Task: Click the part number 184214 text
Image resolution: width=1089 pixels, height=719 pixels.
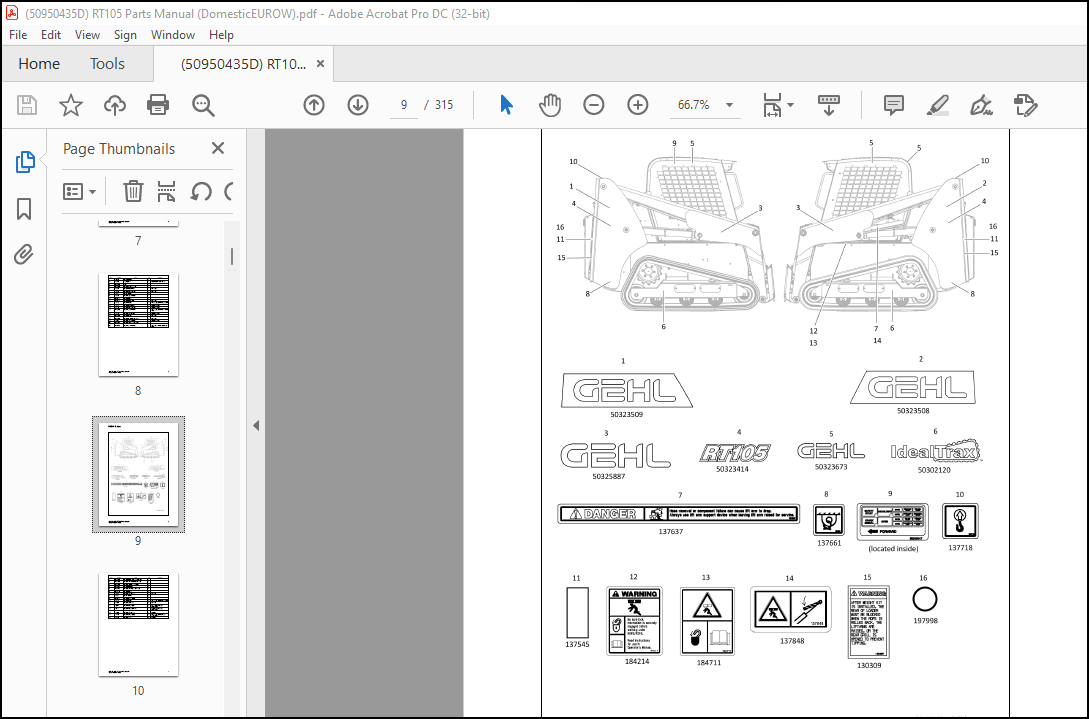Action: 637,661
